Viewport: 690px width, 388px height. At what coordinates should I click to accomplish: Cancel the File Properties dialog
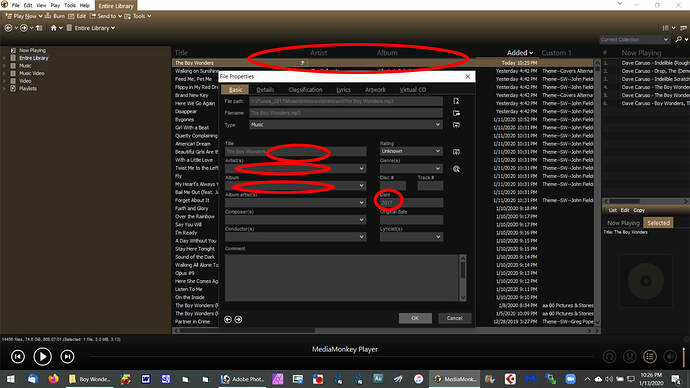click(x=455, y=318)
